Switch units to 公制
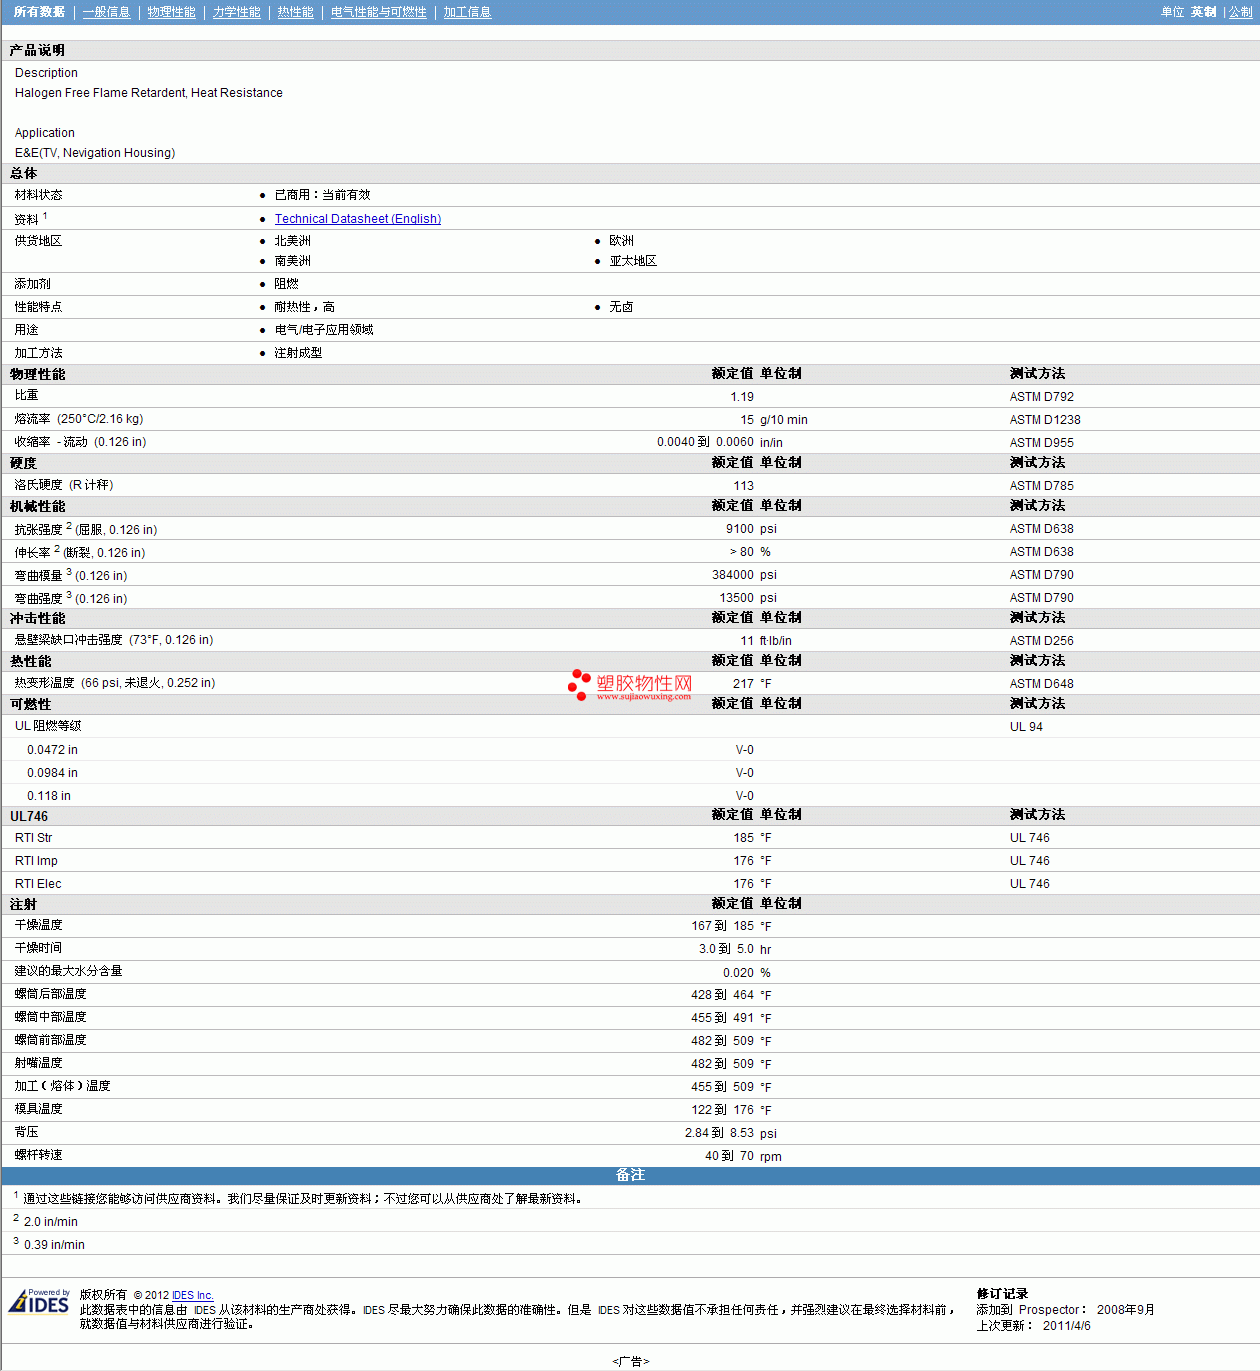The width and height of the screenshot is (1260, 1371). (1240, 12)
